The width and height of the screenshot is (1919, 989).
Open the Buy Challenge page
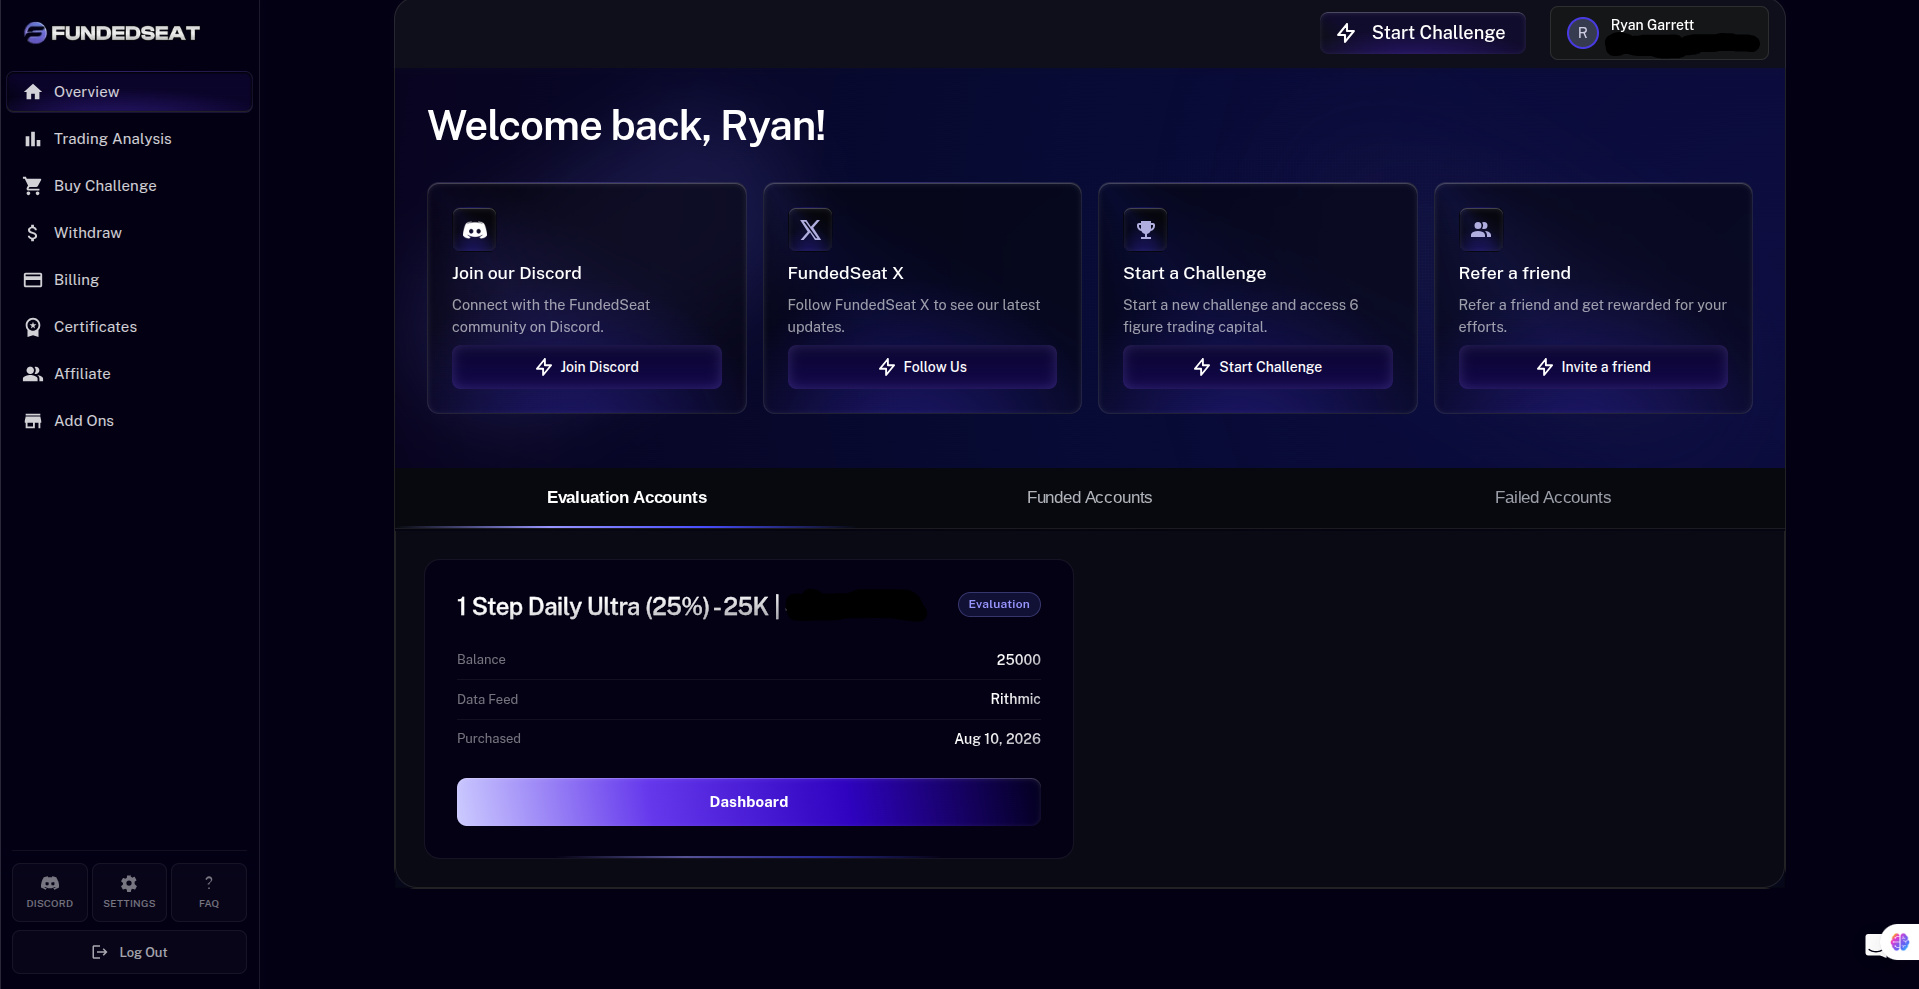click(129, 186)
